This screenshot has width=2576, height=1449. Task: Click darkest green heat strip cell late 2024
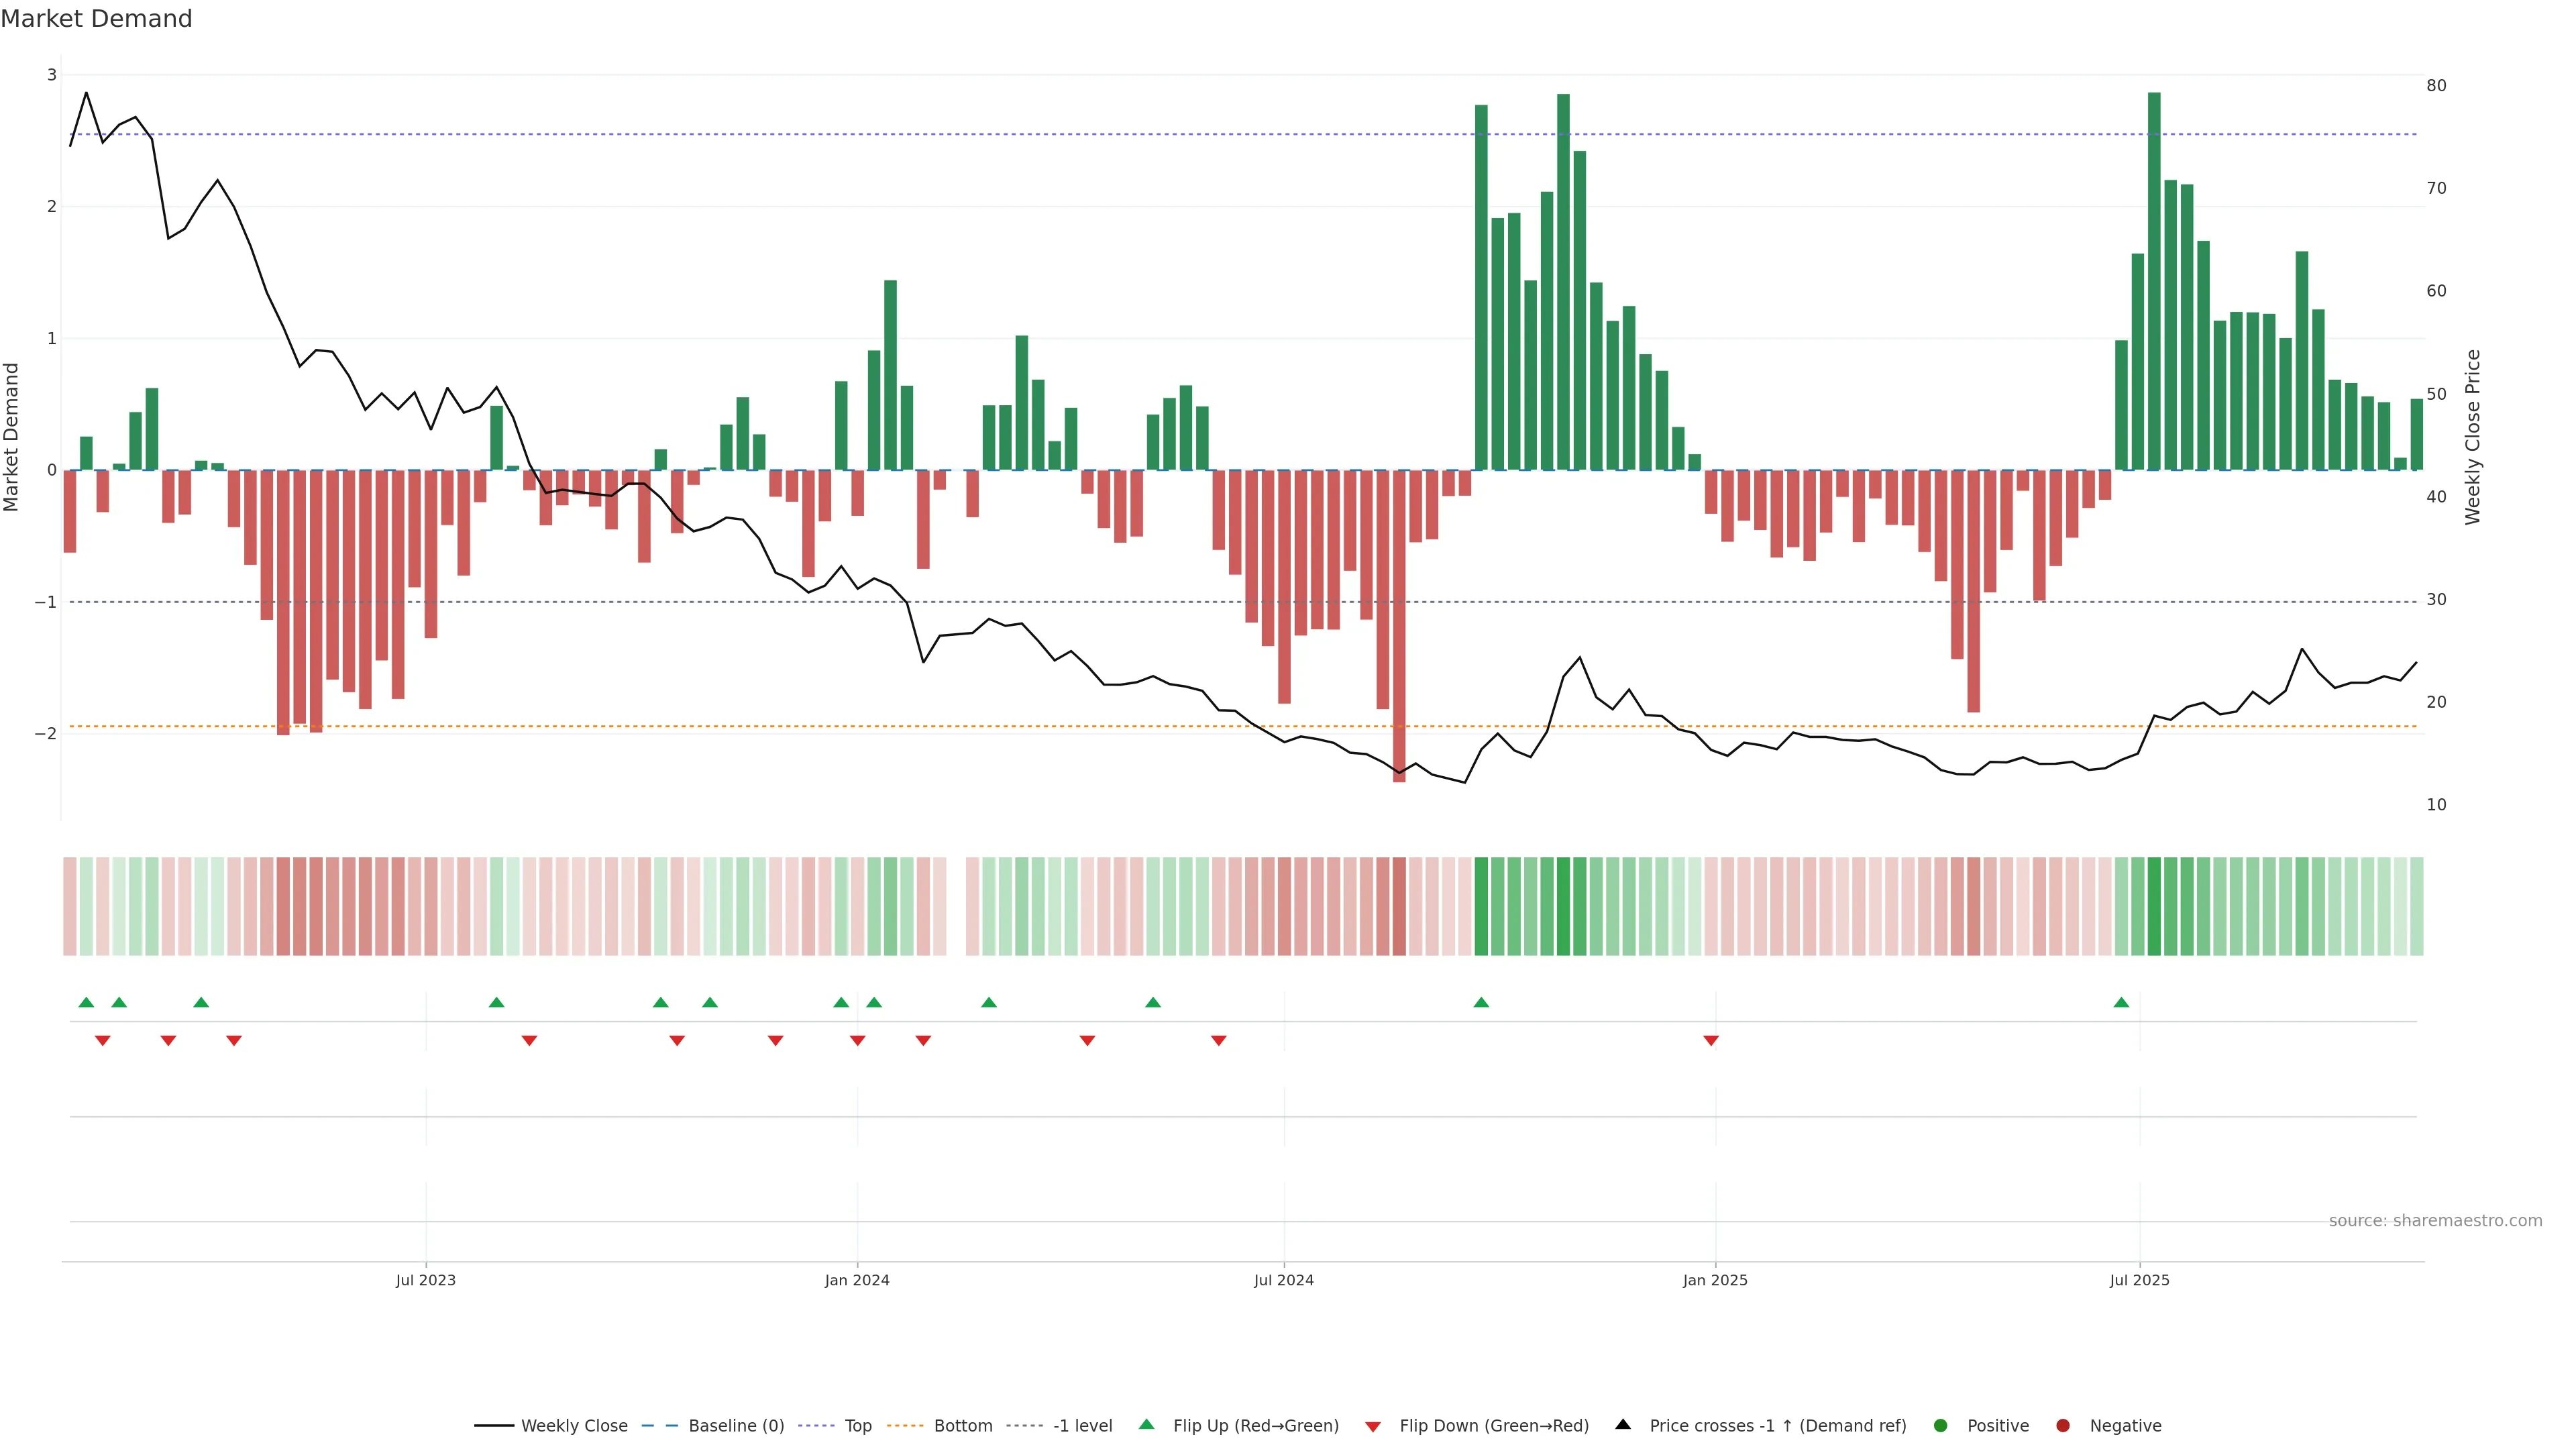[1563, 906]
